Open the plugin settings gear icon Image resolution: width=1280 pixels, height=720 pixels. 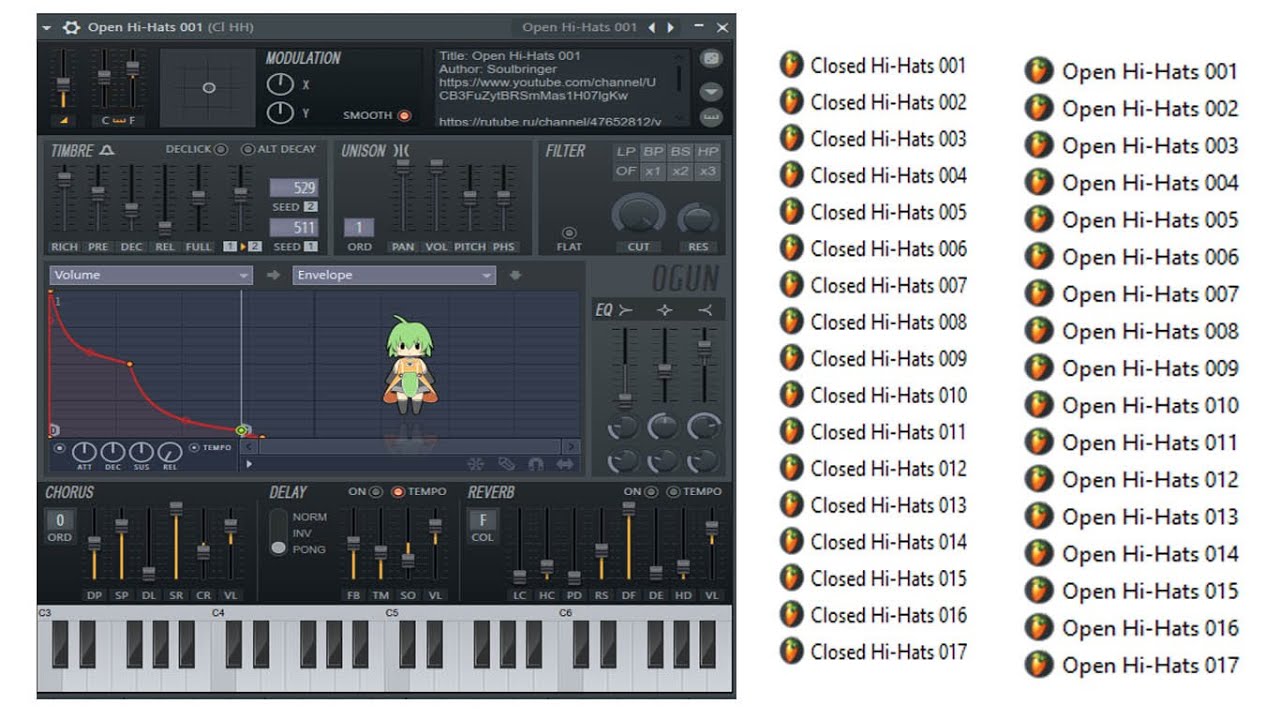coord(71,28)
